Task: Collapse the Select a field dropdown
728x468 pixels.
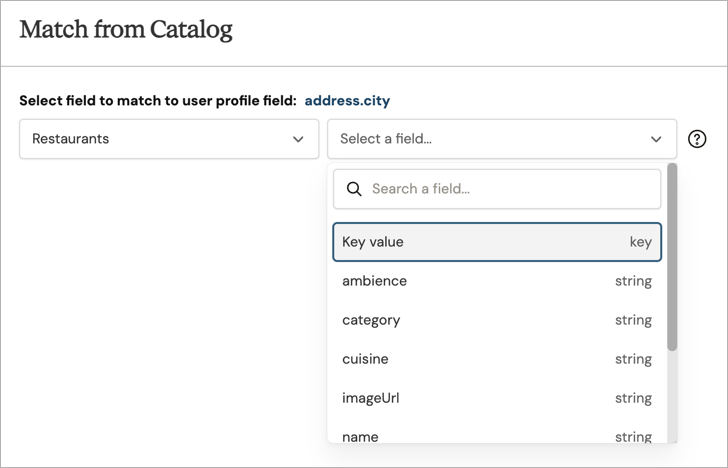Action: coord(502,139)
